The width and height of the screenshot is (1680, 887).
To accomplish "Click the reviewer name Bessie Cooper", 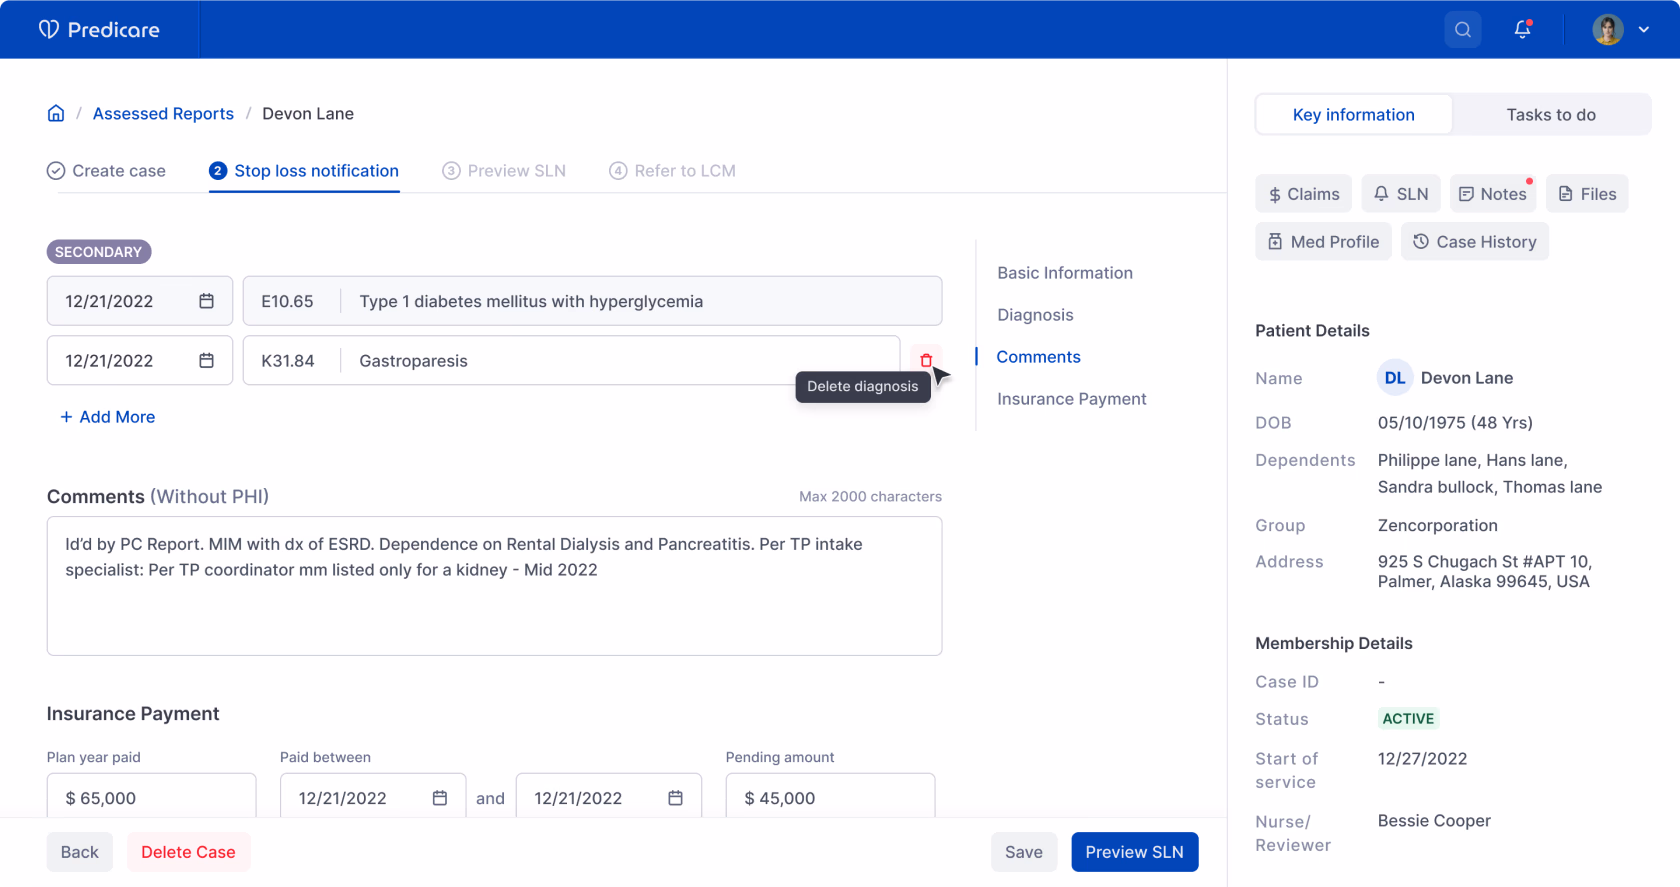I will (x=1434, y=821).
